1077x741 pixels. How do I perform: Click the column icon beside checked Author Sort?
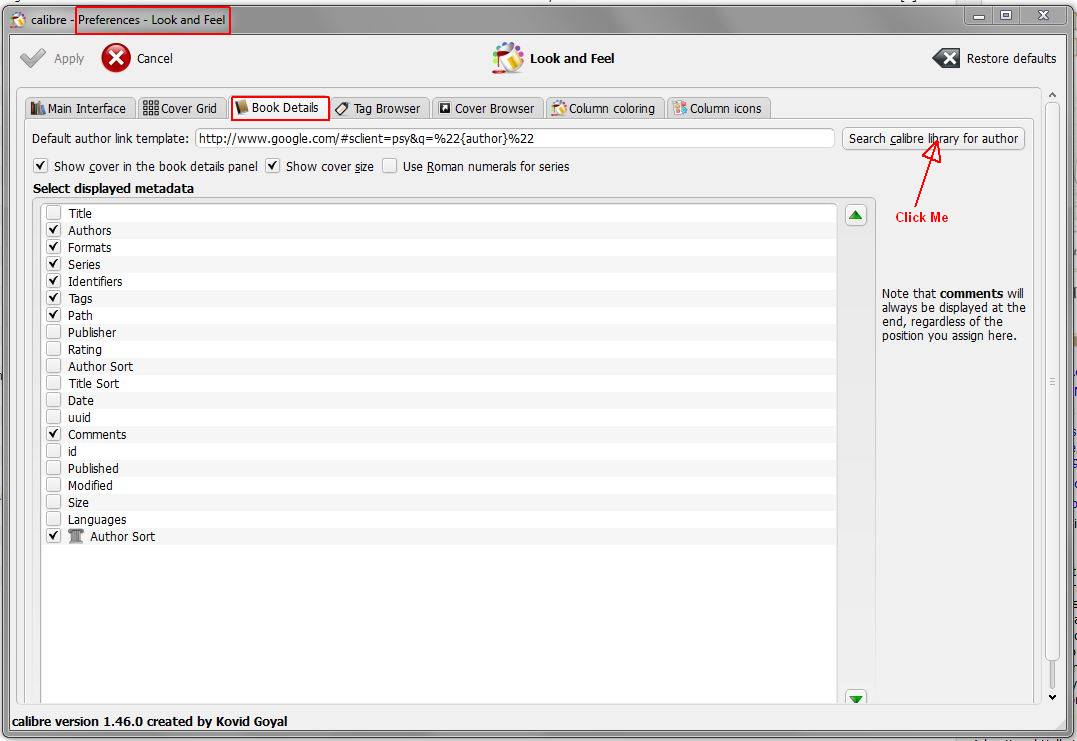76,536
